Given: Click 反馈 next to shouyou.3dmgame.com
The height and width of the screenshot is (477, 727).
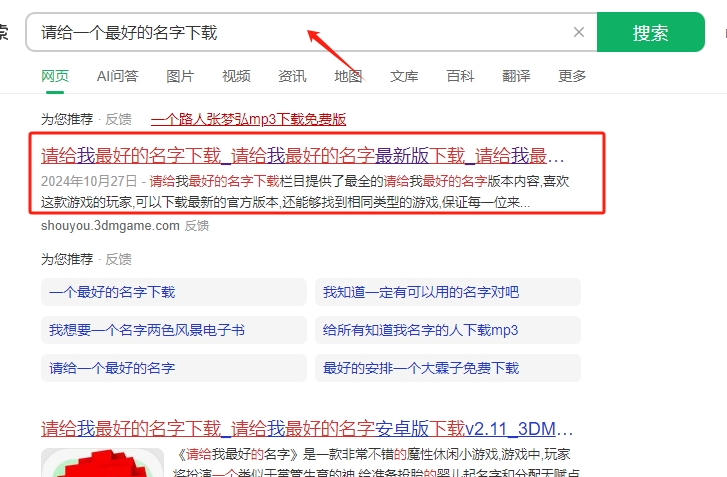Looking at the screenshot, I should pyautogui.click(x=197, y=225).
